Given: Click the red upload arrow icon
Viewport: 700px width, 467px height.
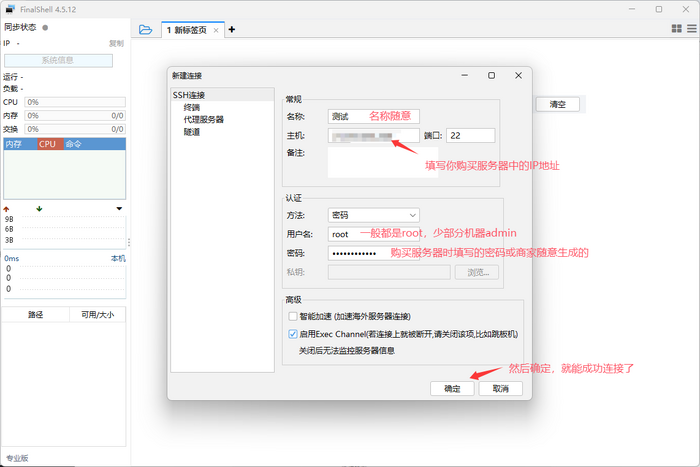Looking at the screenshot, I should [6, 209].
